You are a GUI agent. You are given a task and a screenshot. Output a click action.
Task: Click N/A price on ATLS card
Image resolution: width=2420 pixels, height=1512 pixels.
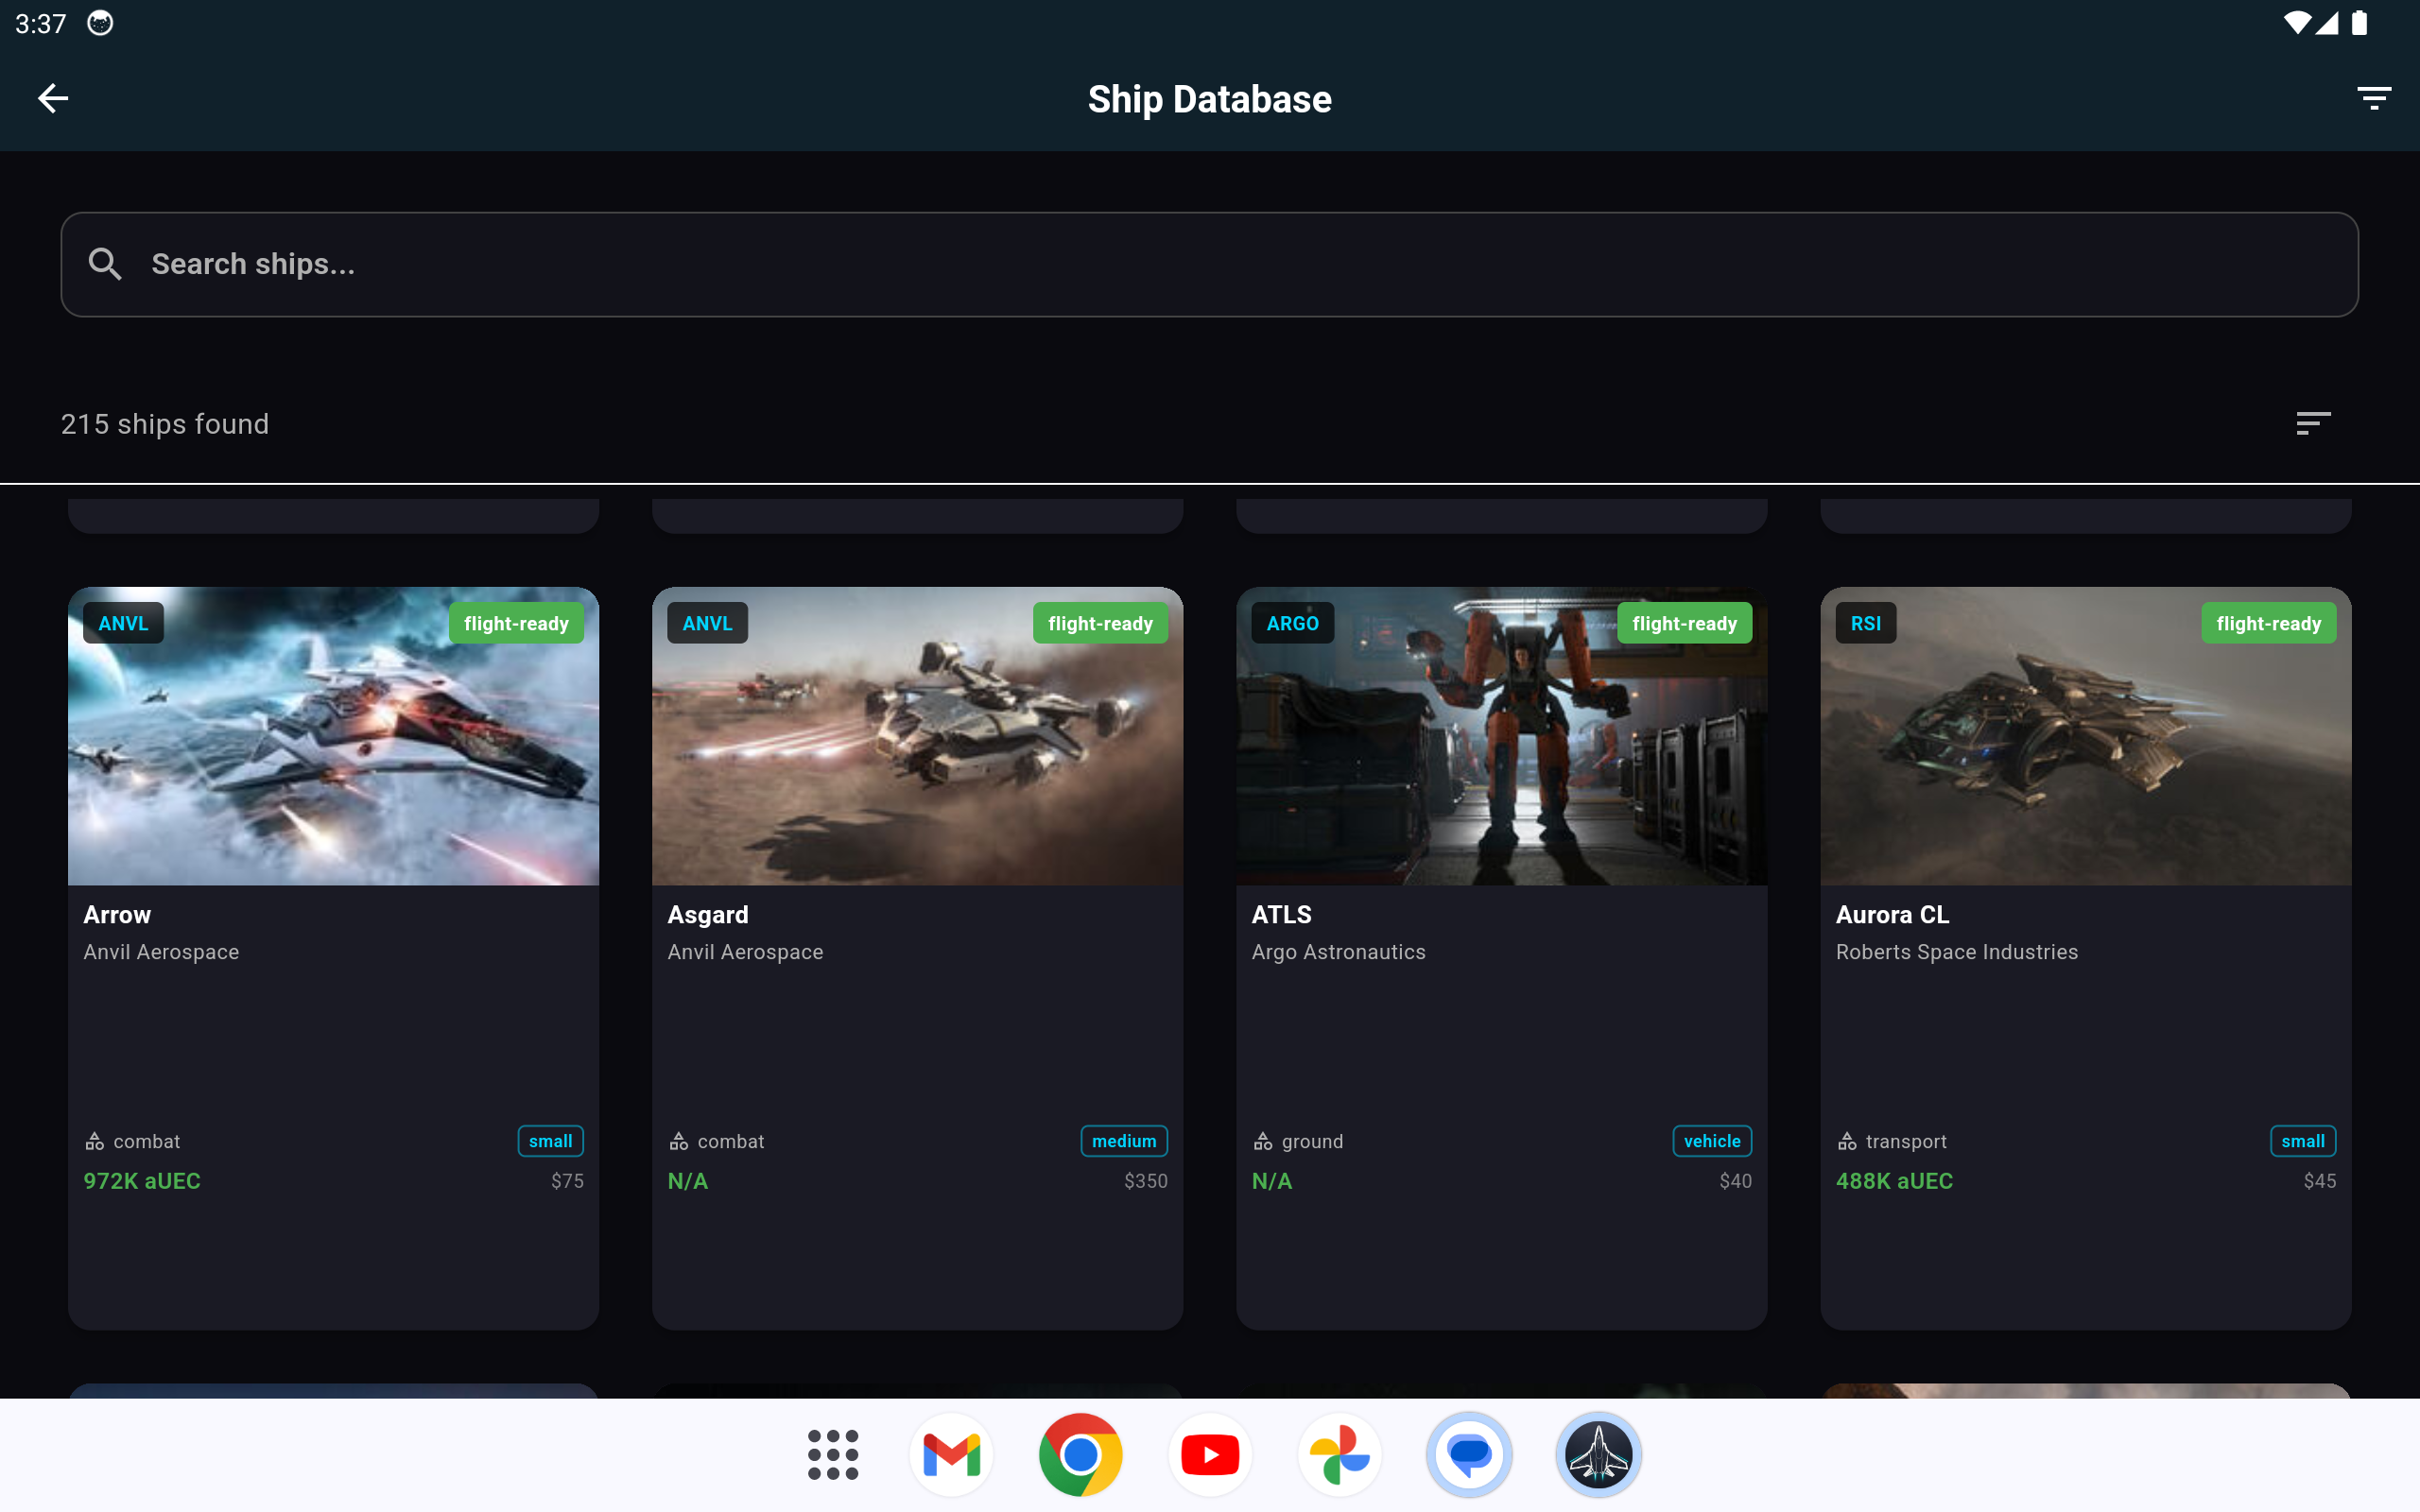point(1271,1181)
